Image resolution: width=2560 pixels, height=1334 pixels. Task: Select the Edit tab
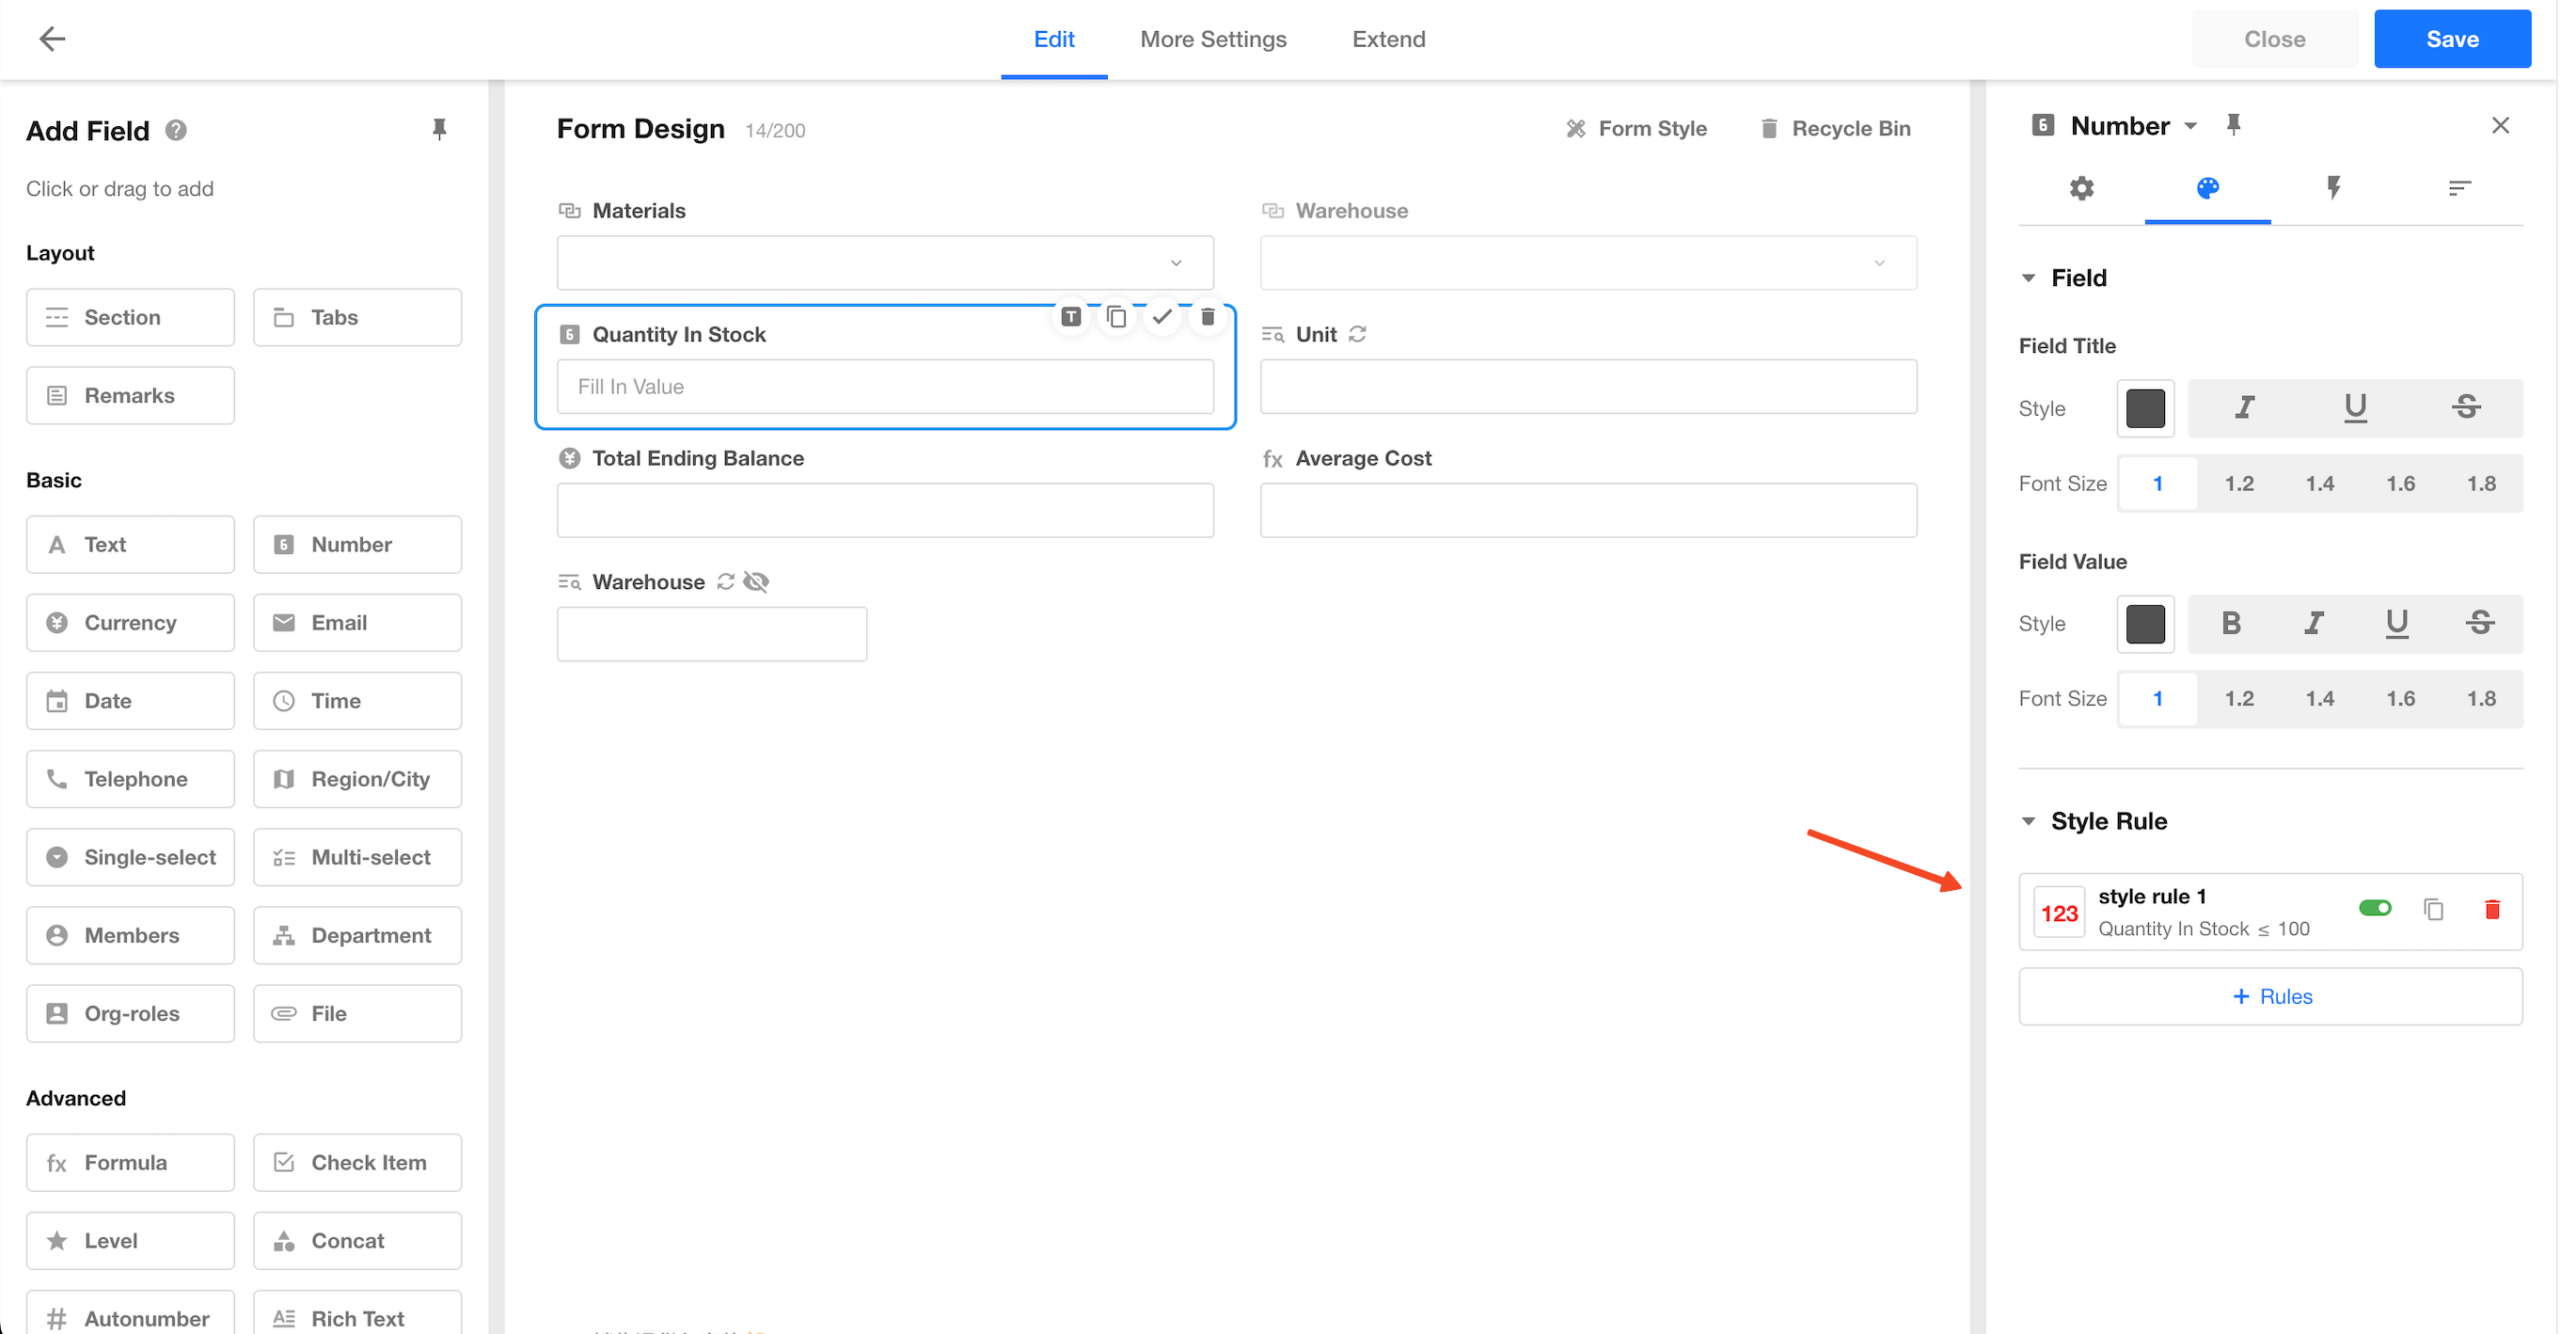point(1054,39)
